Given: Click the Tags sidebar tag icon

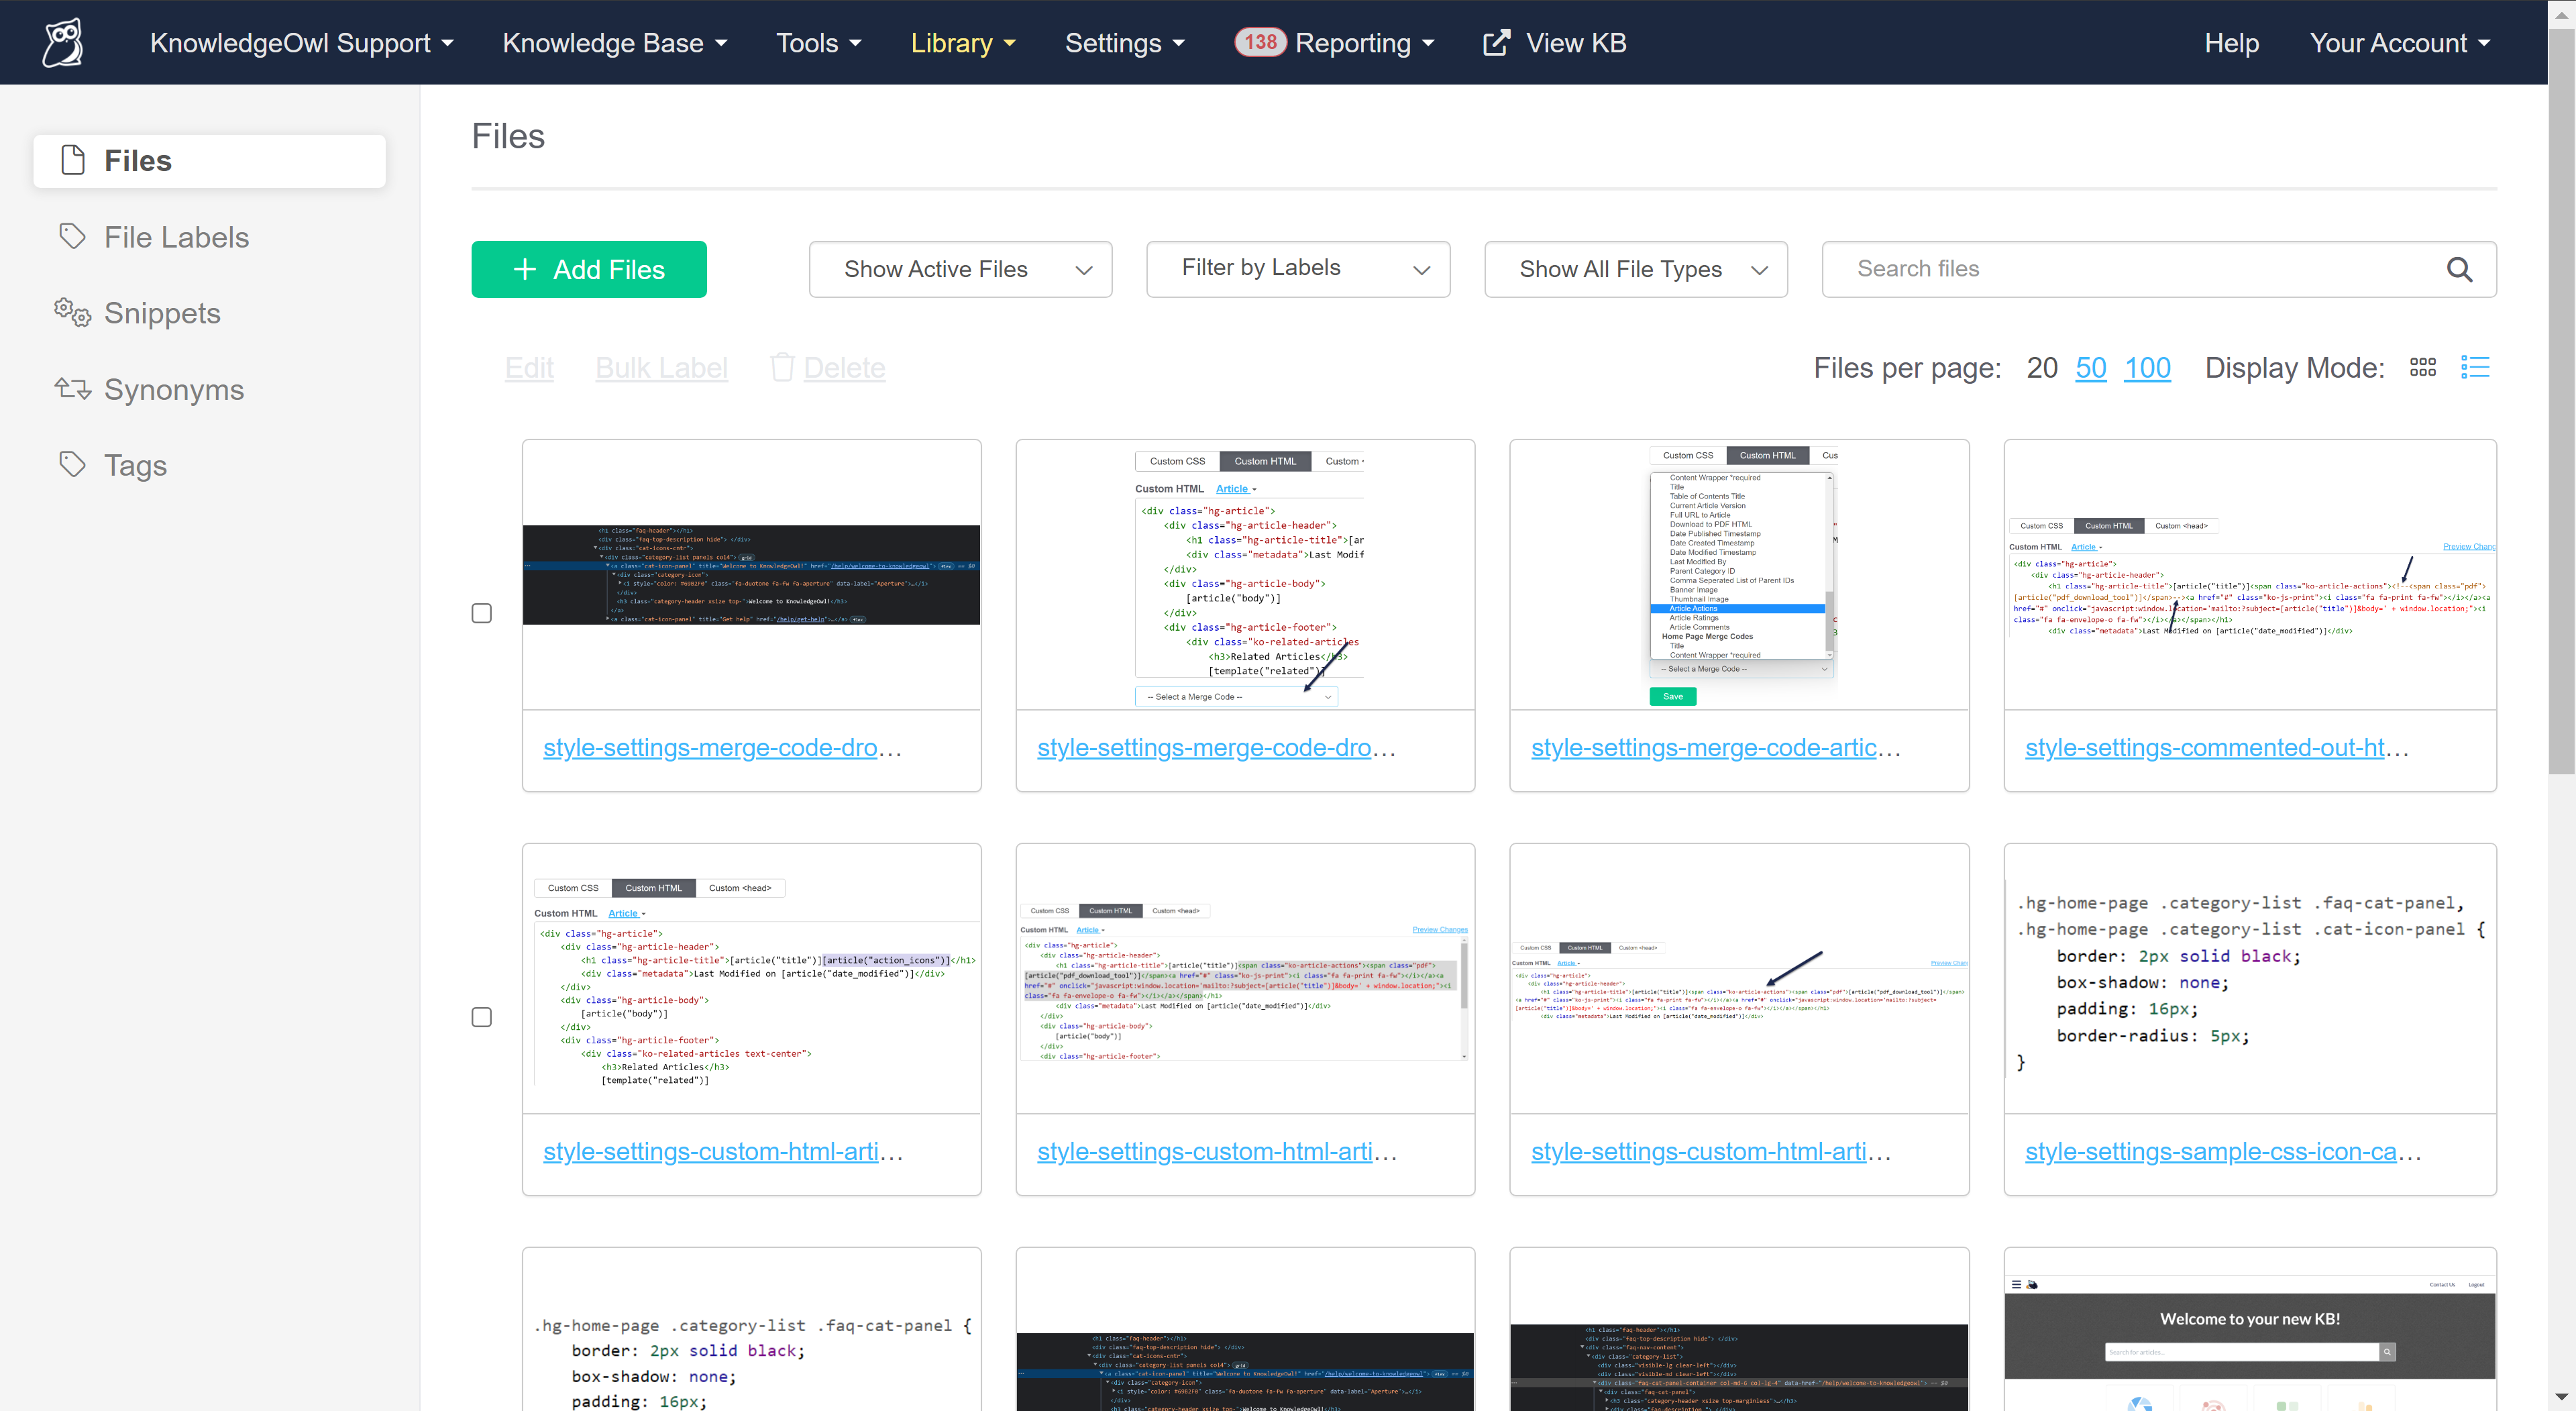Looking at the screenshot, I should (x=72, y=465).
